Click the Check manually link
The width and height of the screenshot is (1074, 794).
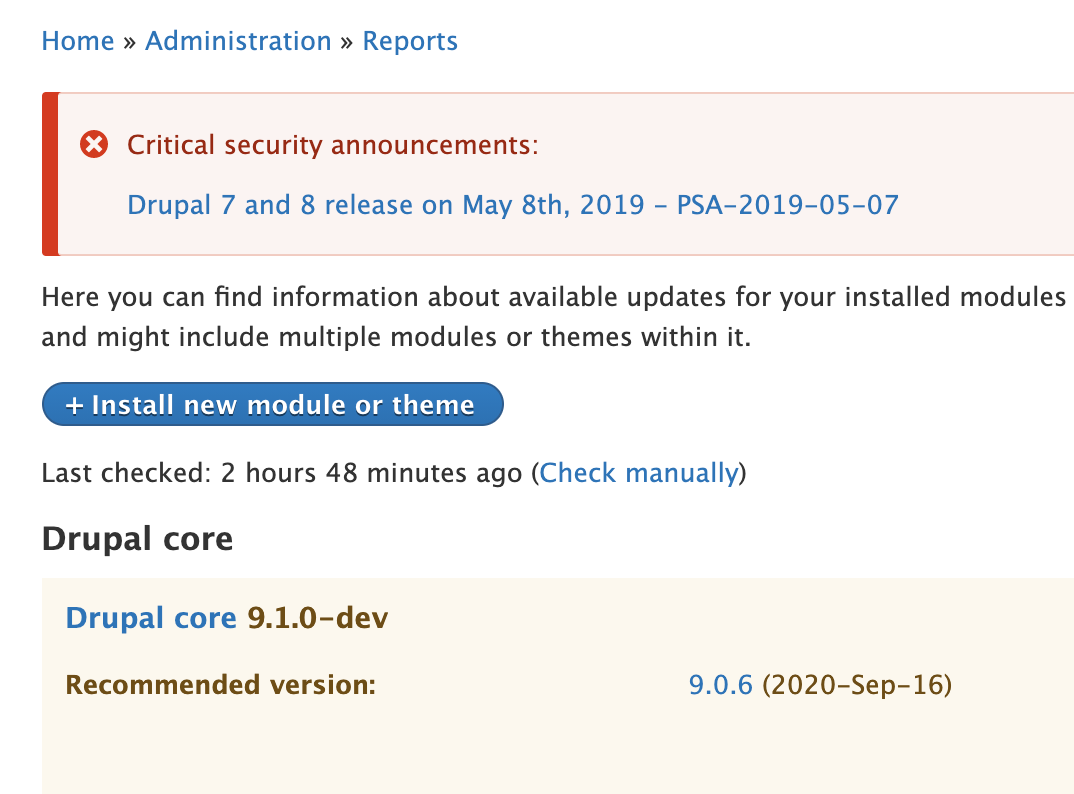(x=639, y=473)
